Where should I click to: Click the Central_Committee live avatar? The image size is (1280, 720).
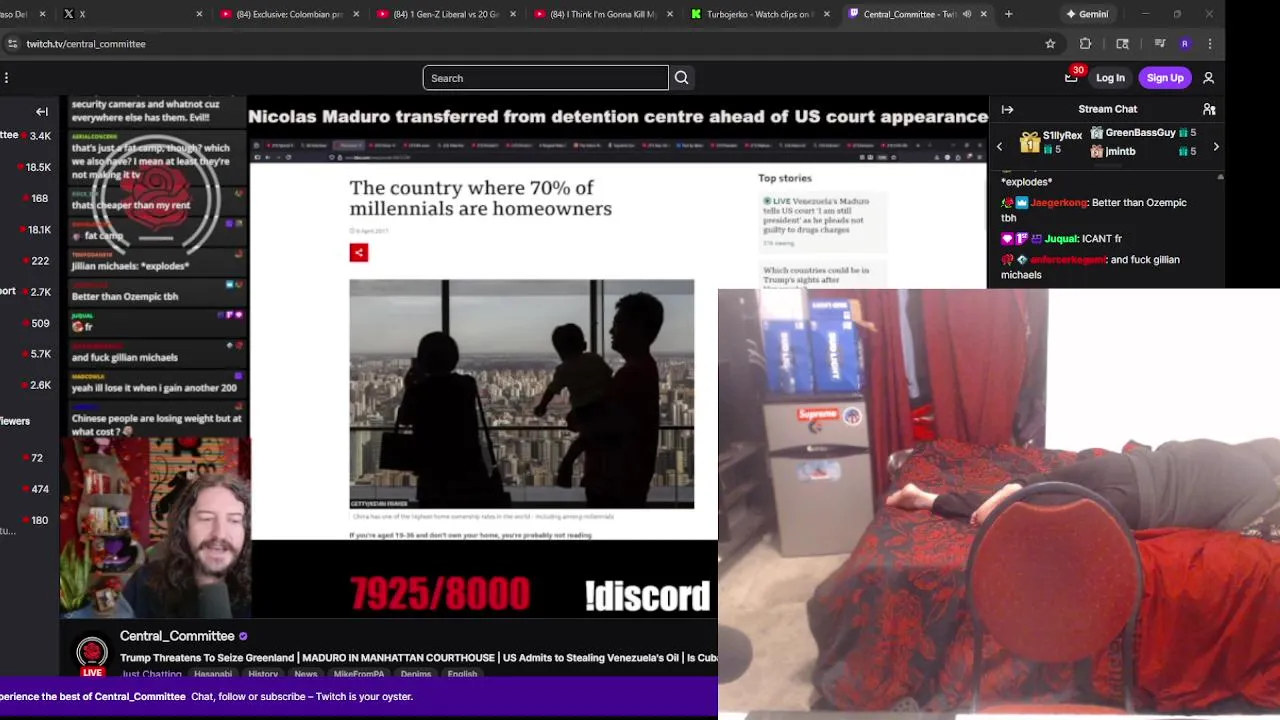click(92, 654)
